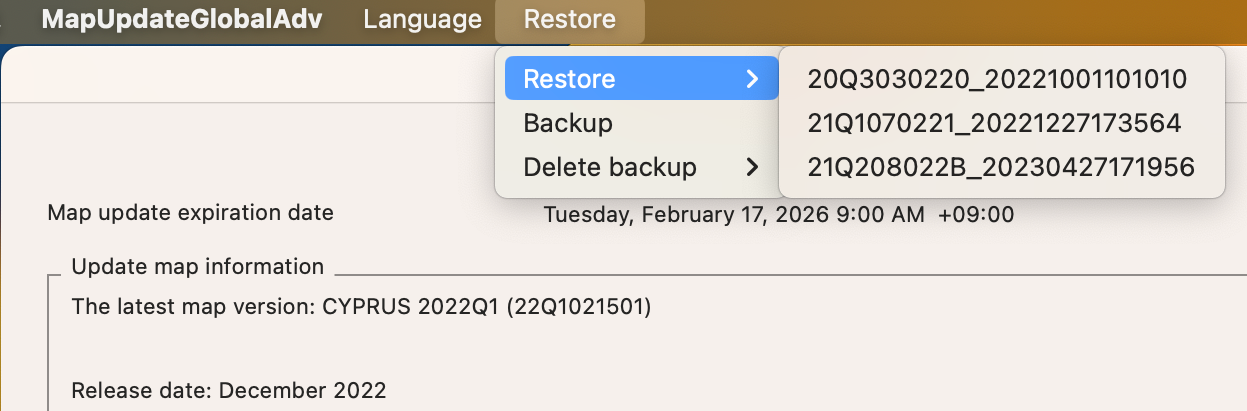Viewport: 1247px width, 411px height.
Task: Click the 9:00 AM time text
Action: coord(886,214)
